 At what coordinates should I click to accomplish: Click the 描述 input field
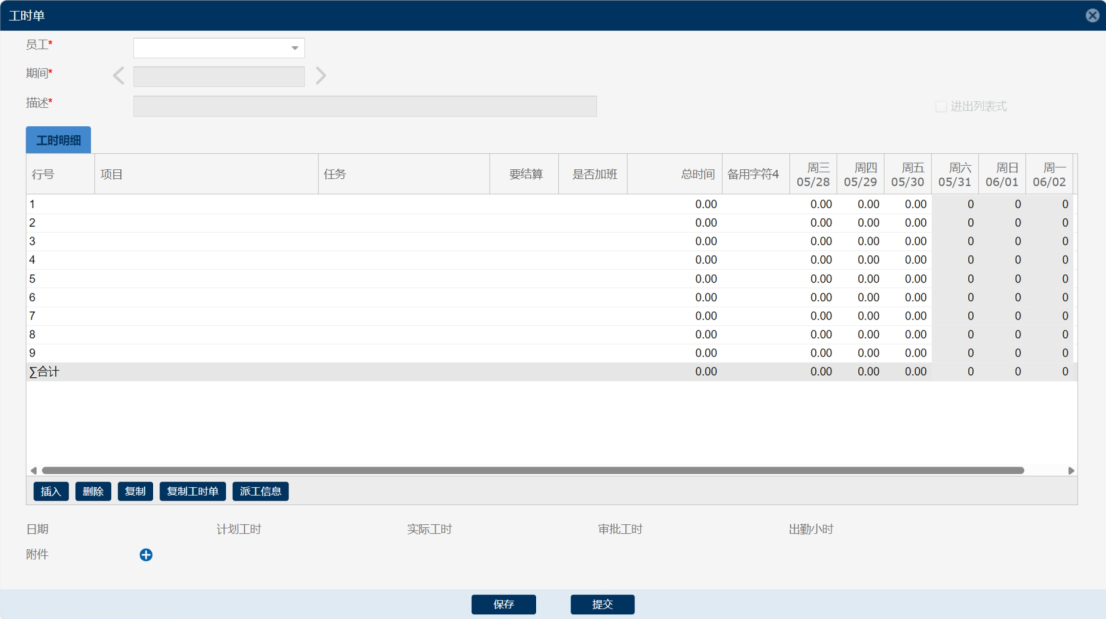364,106
